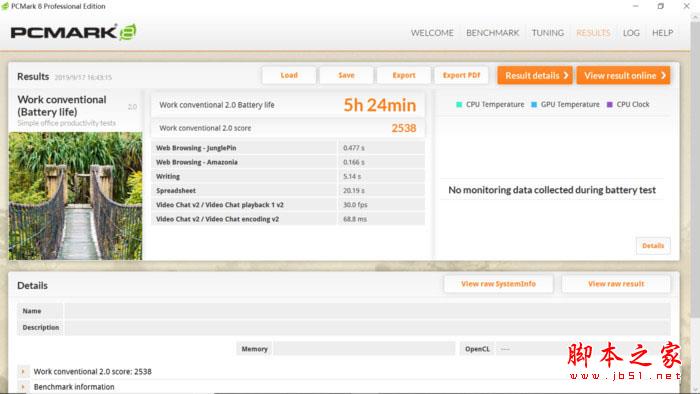Viewport: 700px width, 394px height.
Task: Select the RESULTS tab
Action: [x=593, y=33]
